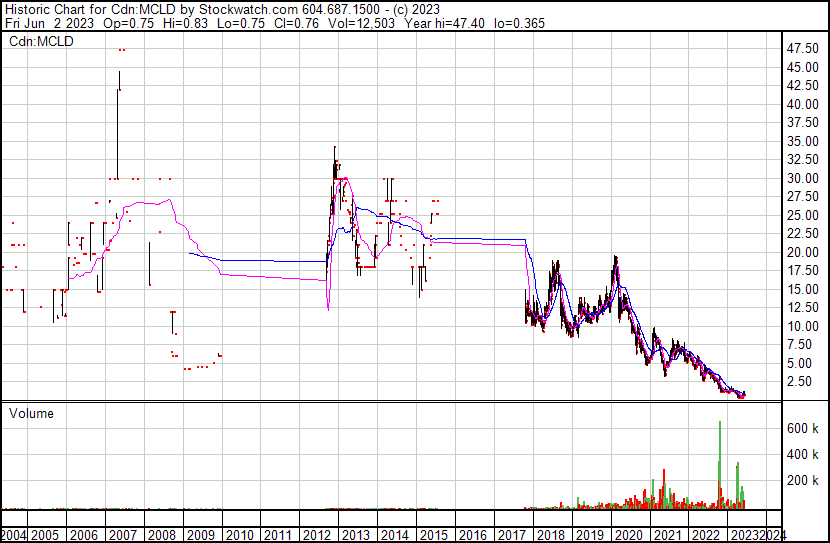Click the 2018 year label
The image size is (830, 543).
[549, 536]
